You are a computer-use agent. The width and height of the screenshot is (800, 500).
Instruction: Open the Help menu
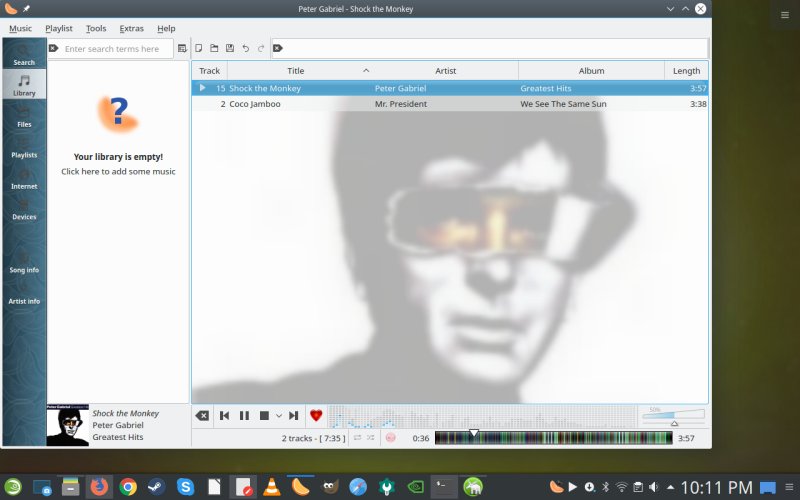click(x=166, y=29)
